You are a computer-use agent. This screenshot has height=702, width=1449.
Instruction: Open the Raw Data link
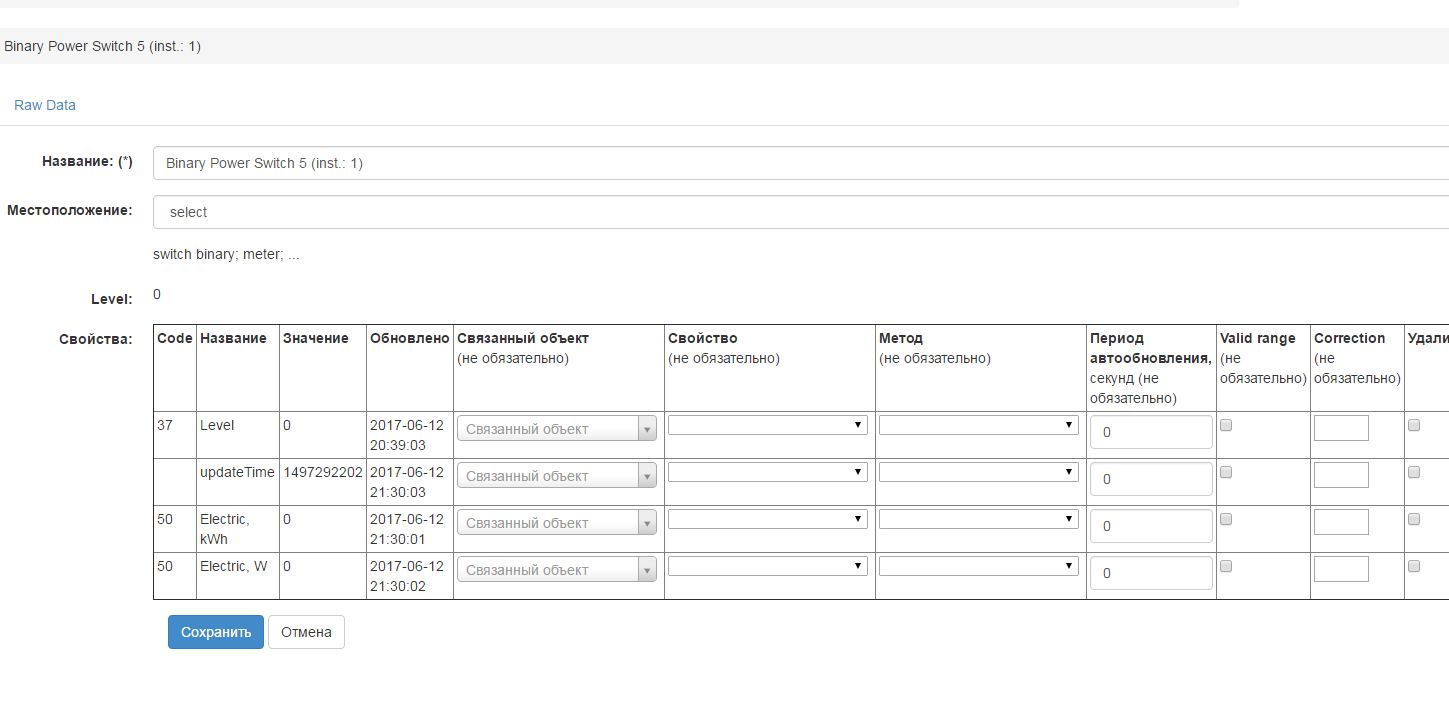45,105
